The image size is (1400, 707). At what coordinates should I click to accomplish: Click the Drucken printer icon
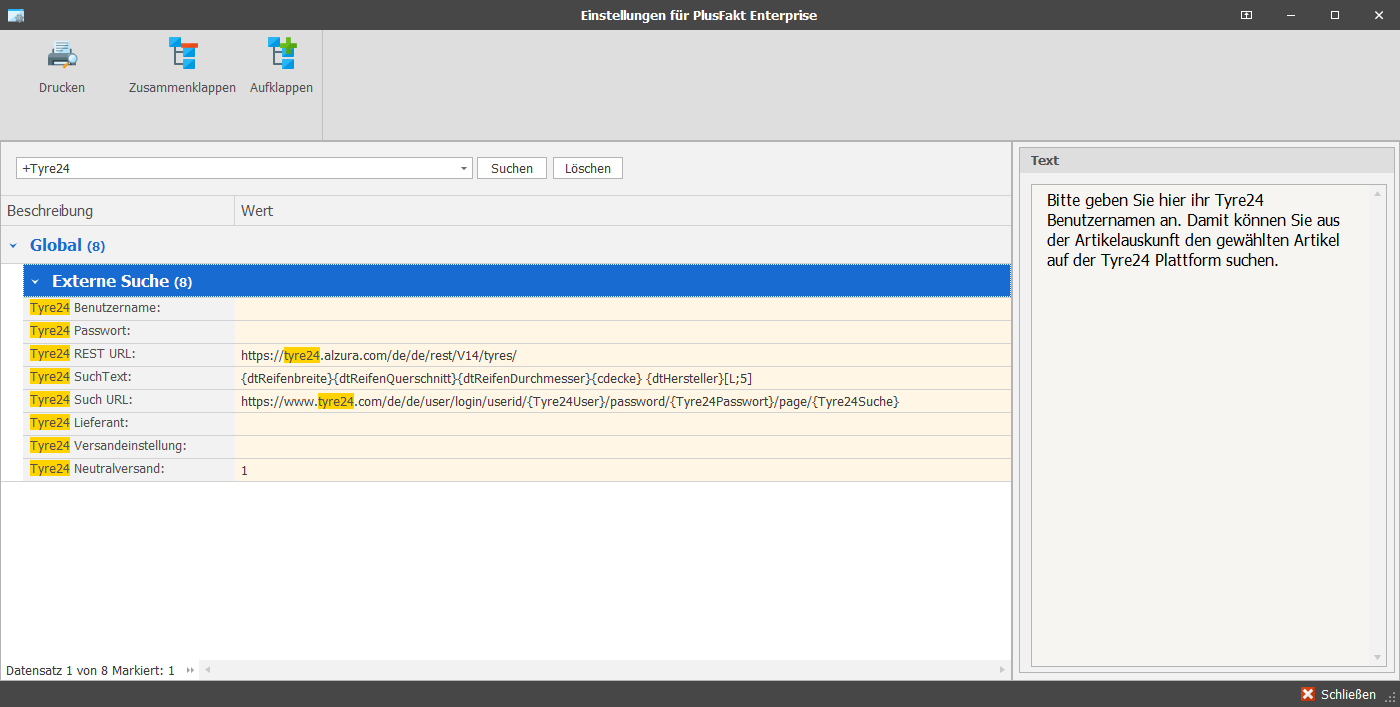tap(62, 55)
